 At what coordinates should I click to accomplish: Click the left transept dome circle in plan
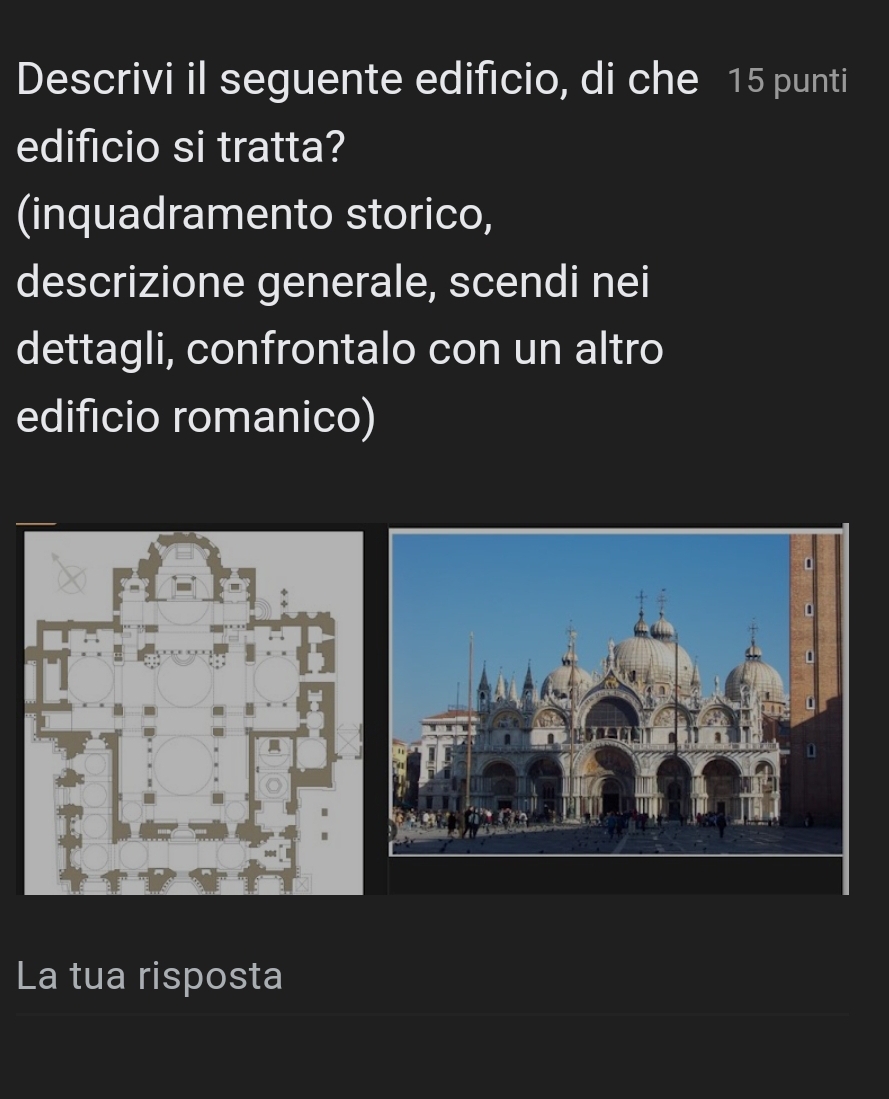(x=90, y=679)
